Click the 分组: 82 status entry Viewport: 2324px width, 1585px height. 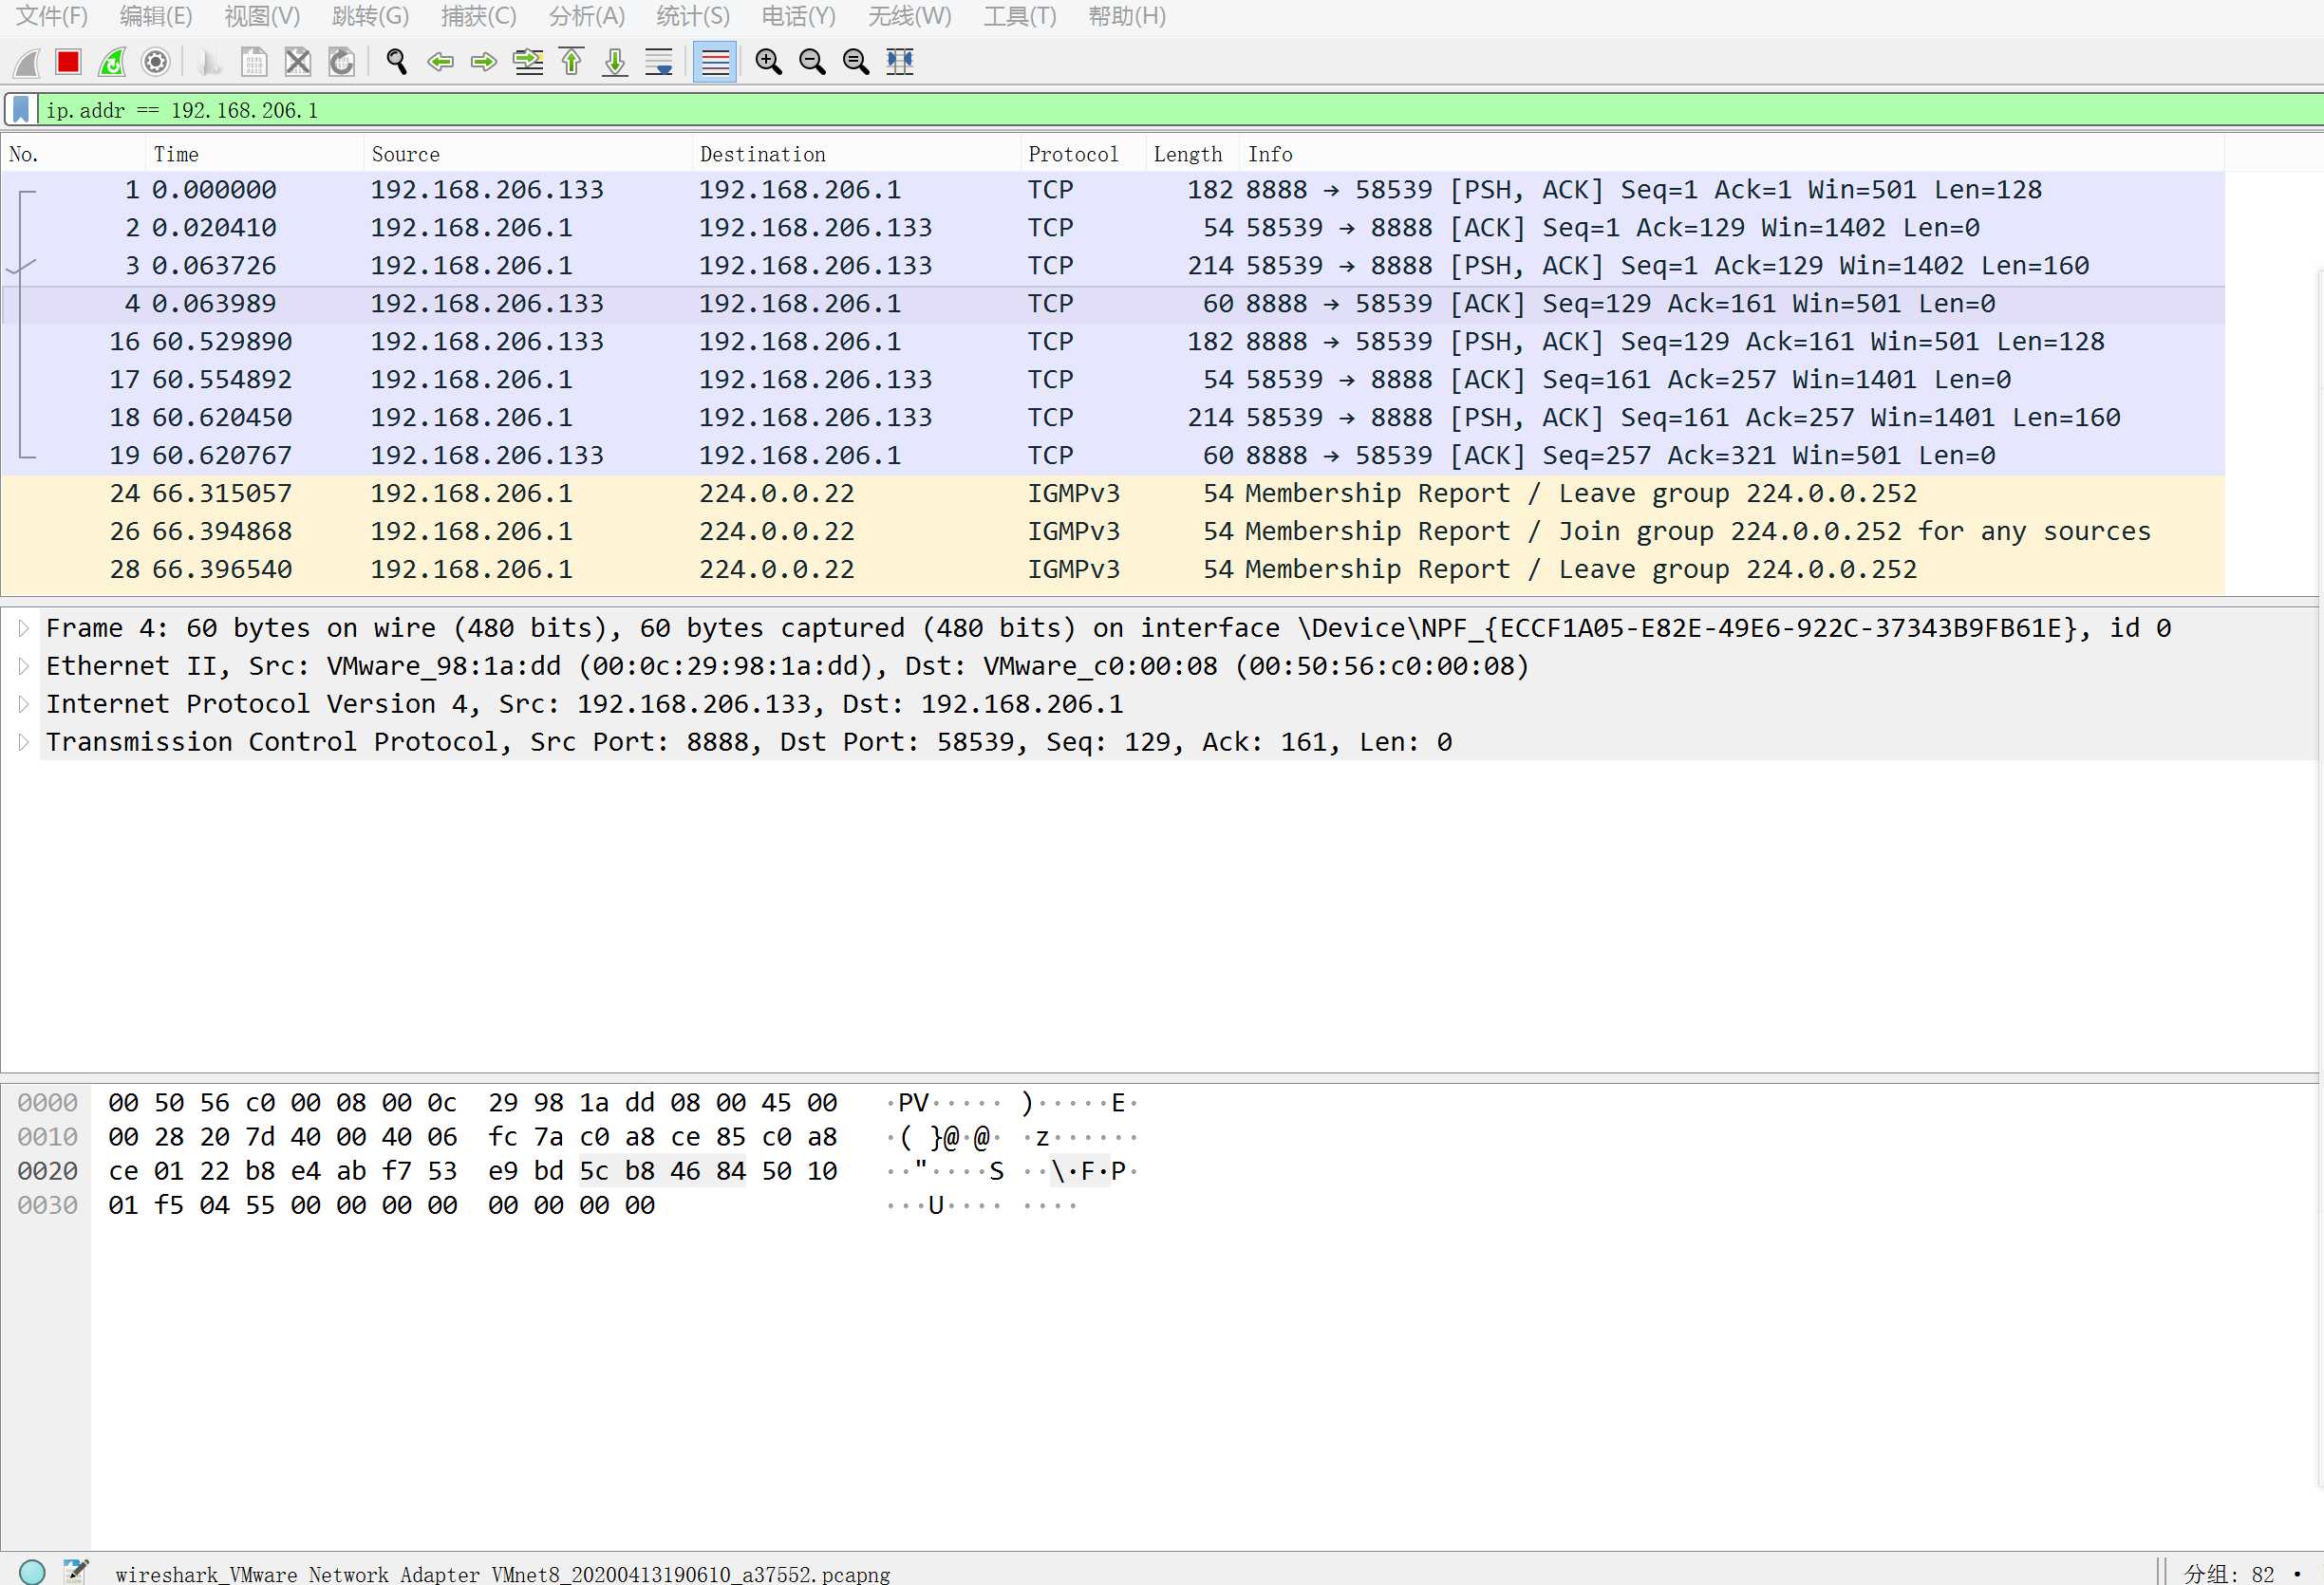pos(2228,1574)
